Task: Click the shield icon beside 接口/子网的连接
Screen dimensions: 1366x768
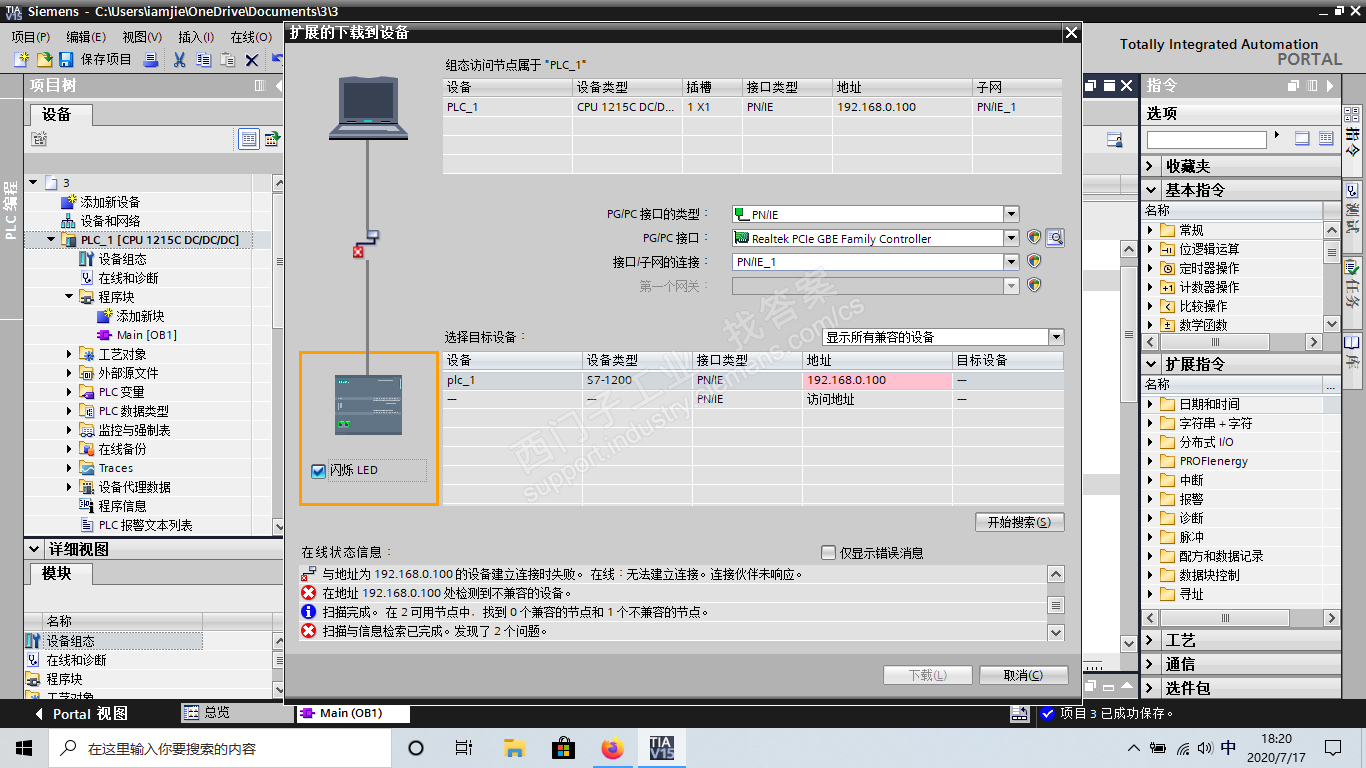Action: [x=1034, y=262]
